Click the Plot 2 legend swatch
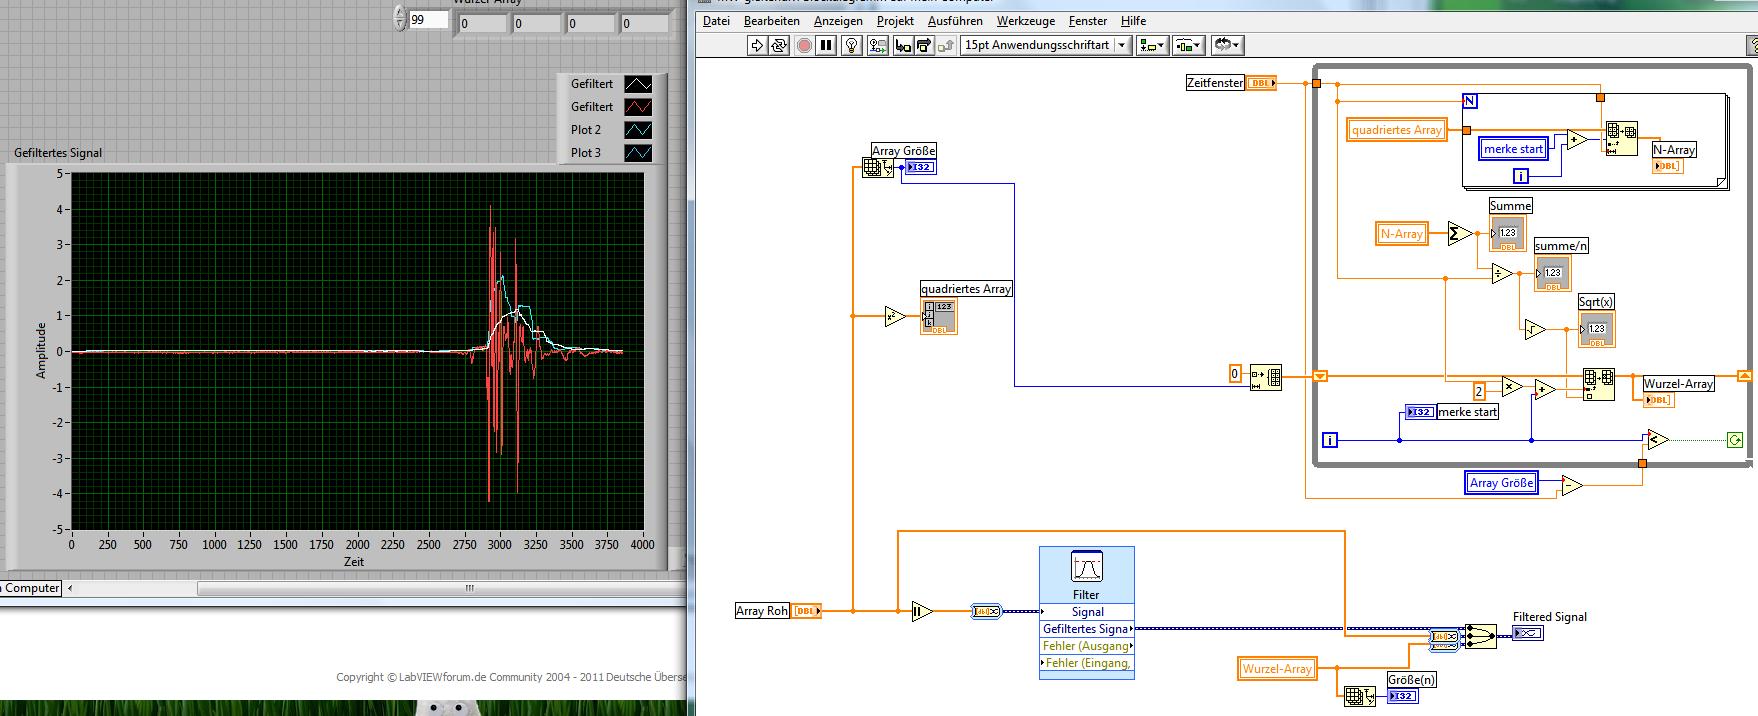Screen dimensions: 1758x716 click(638, 130)
